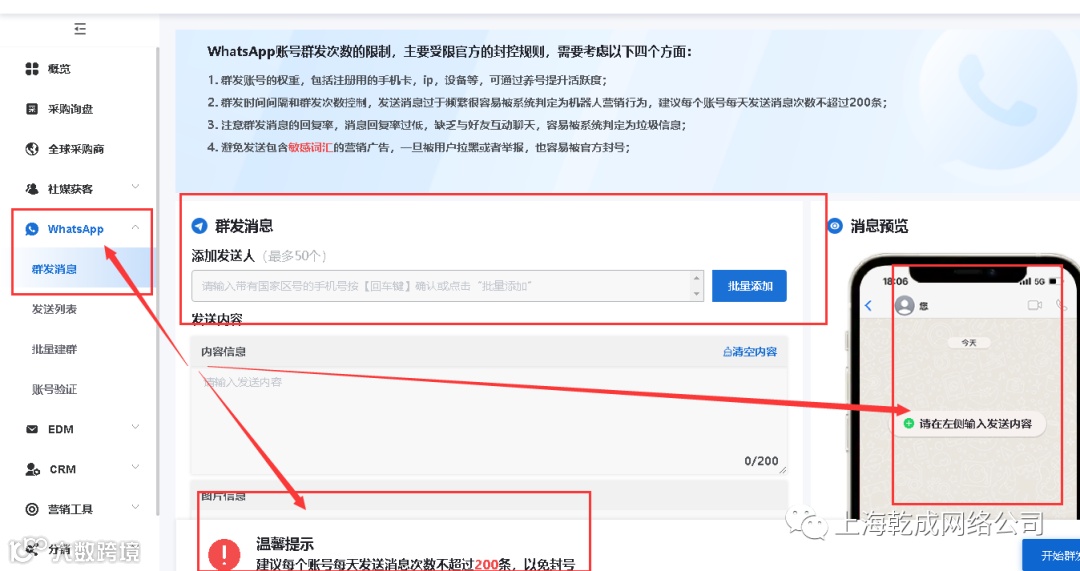Click the up arrow in recipient field scrollbar
Image resolution: width=1080 pixels, height=571 pixels.
point(697,278)
